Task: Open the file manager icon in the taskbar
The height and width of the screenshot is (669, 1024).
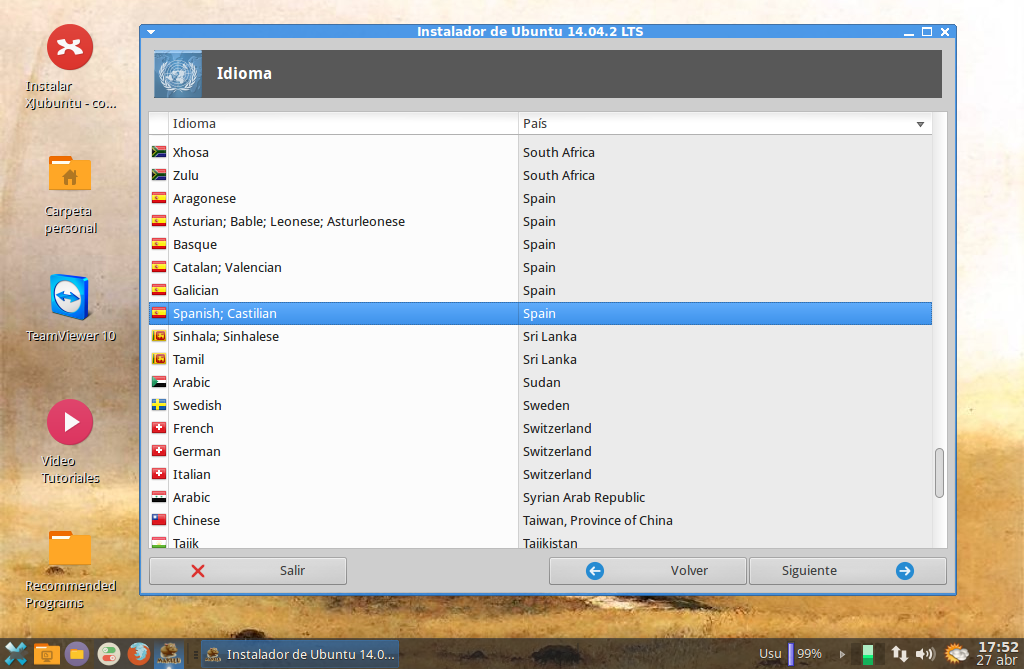Action: tap(77, 653)
